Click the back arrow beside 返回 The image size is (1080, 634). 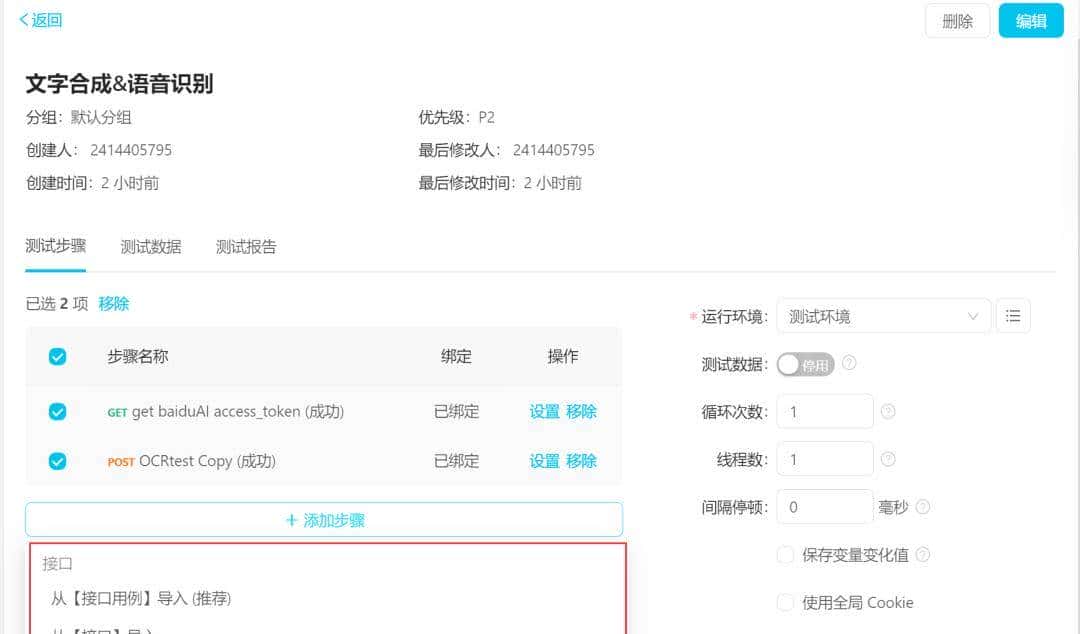click(25, 19)
